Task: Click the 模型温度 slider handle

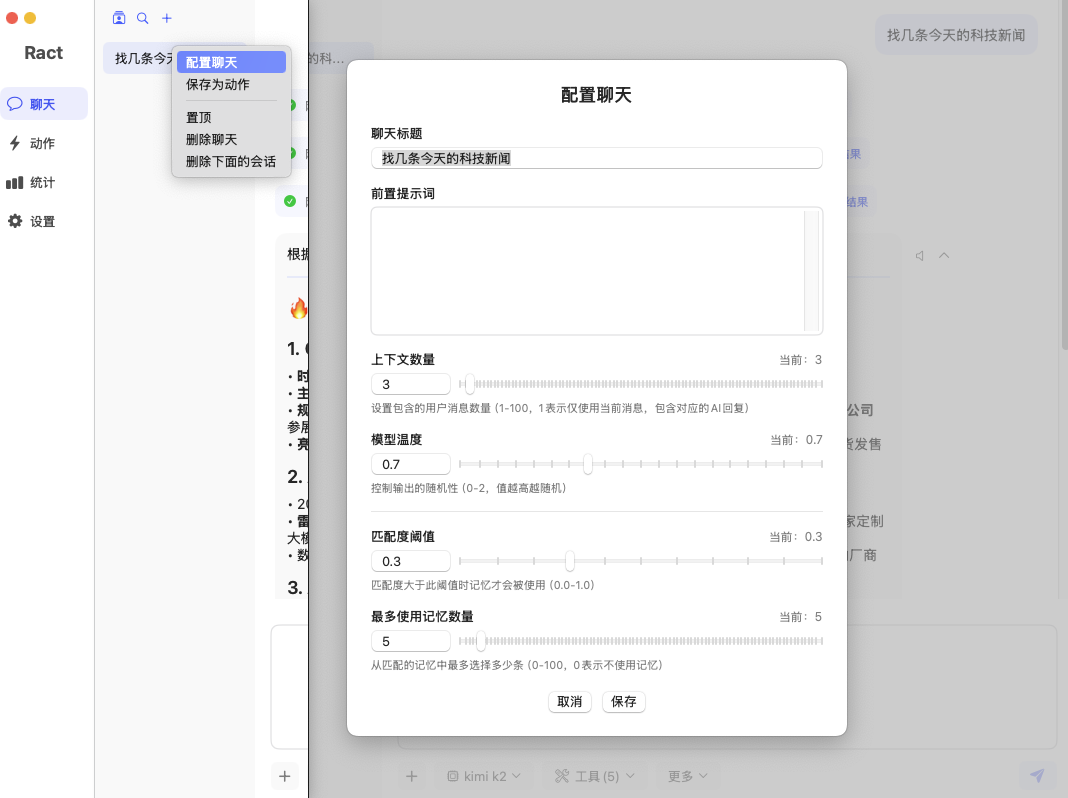Action: (x=588, y=464)
